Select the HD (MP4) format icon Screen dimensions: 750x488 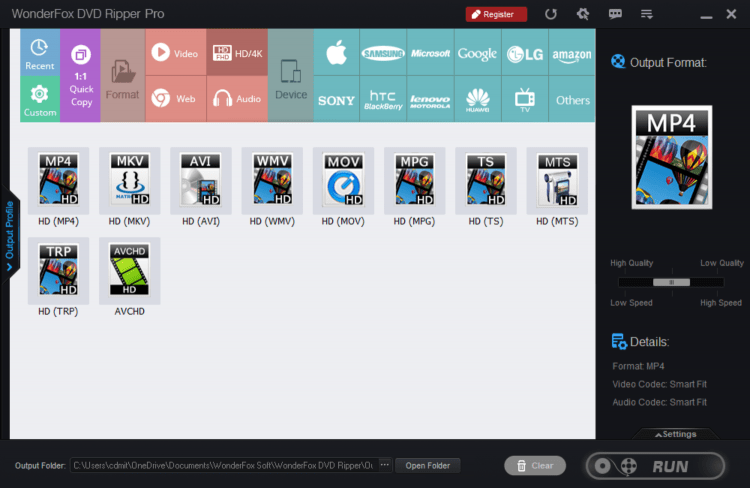coord(58,180)
